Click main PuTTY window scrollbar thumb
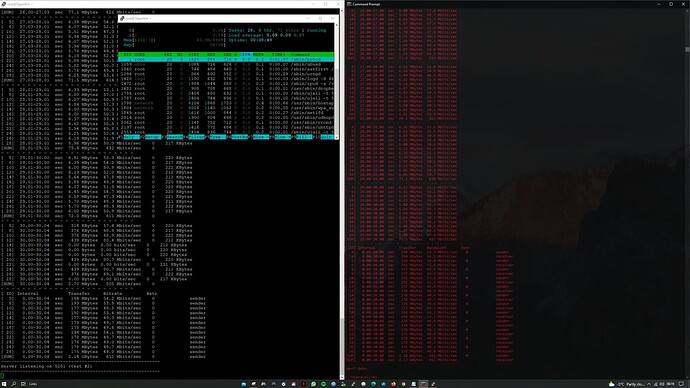 click(342, 345)
